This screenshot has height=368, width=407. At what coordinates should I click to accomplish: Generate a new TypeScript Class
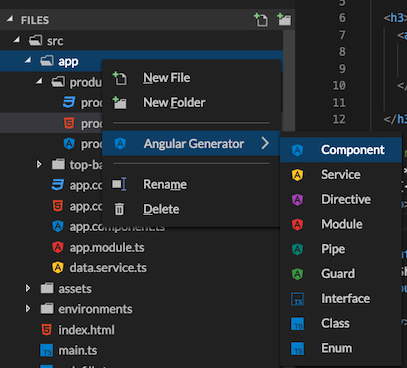tap(341, 323)
